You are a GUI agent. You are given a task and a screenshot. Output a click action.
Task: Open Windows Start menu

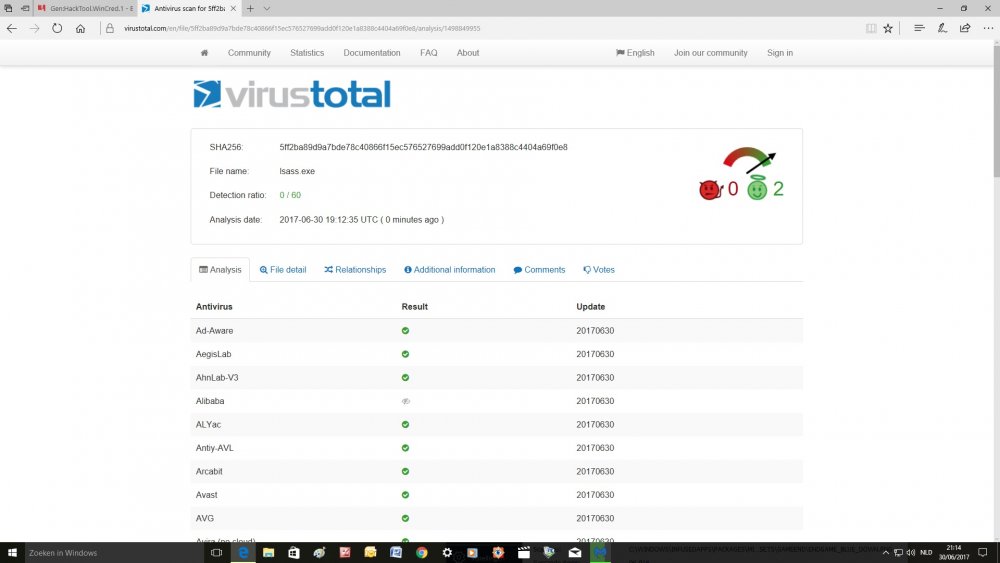click(x=11, y=553)
